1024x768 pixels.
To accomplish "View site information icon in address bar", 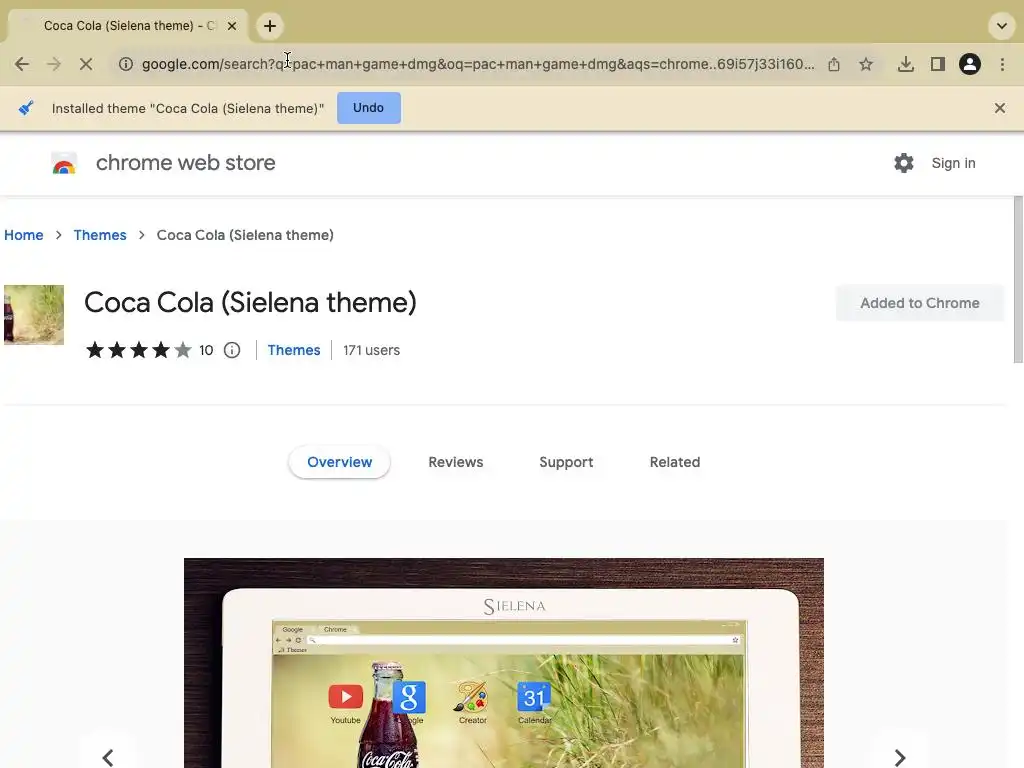I will [126, 64].
